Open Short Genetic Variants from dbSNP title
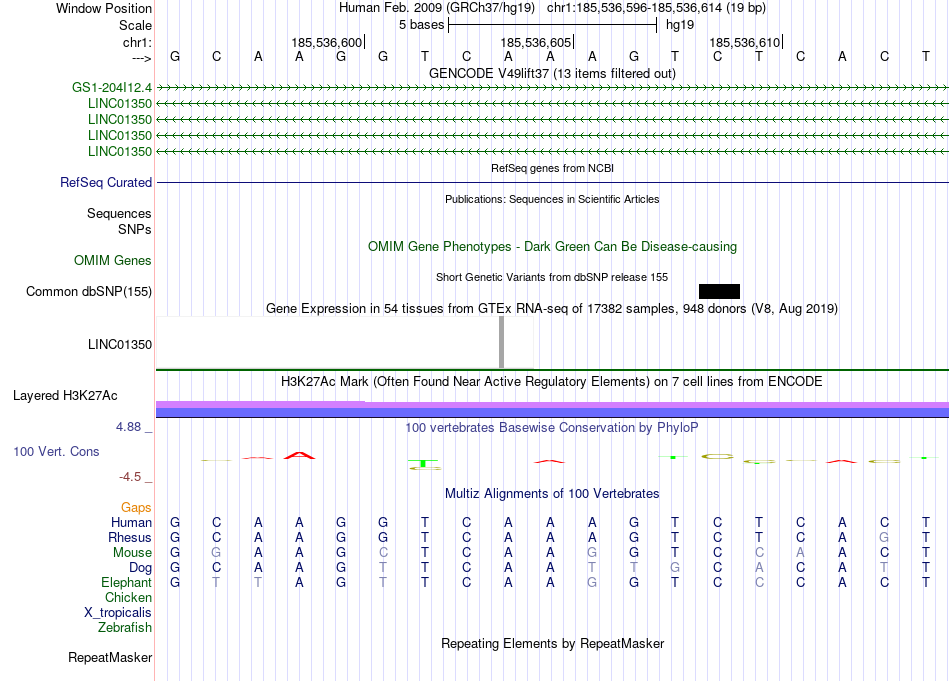This screenshot has width=950, height=681. (552, 277)
